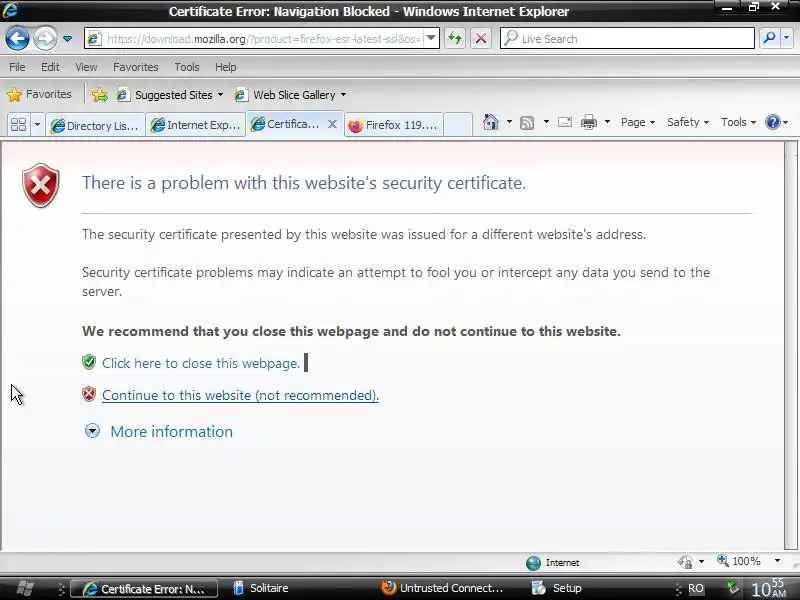Viewport: 800px width, 600px height.
Task: Open Setup window from taskbar
Action: [557, 588]
